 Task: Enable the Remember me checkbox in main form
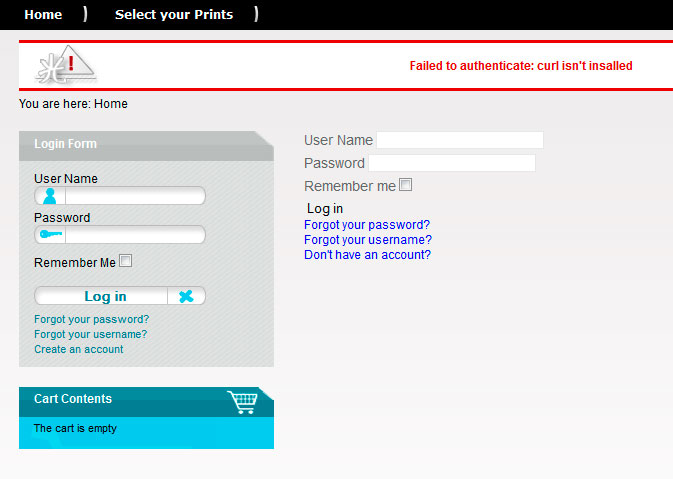point(406,185)
